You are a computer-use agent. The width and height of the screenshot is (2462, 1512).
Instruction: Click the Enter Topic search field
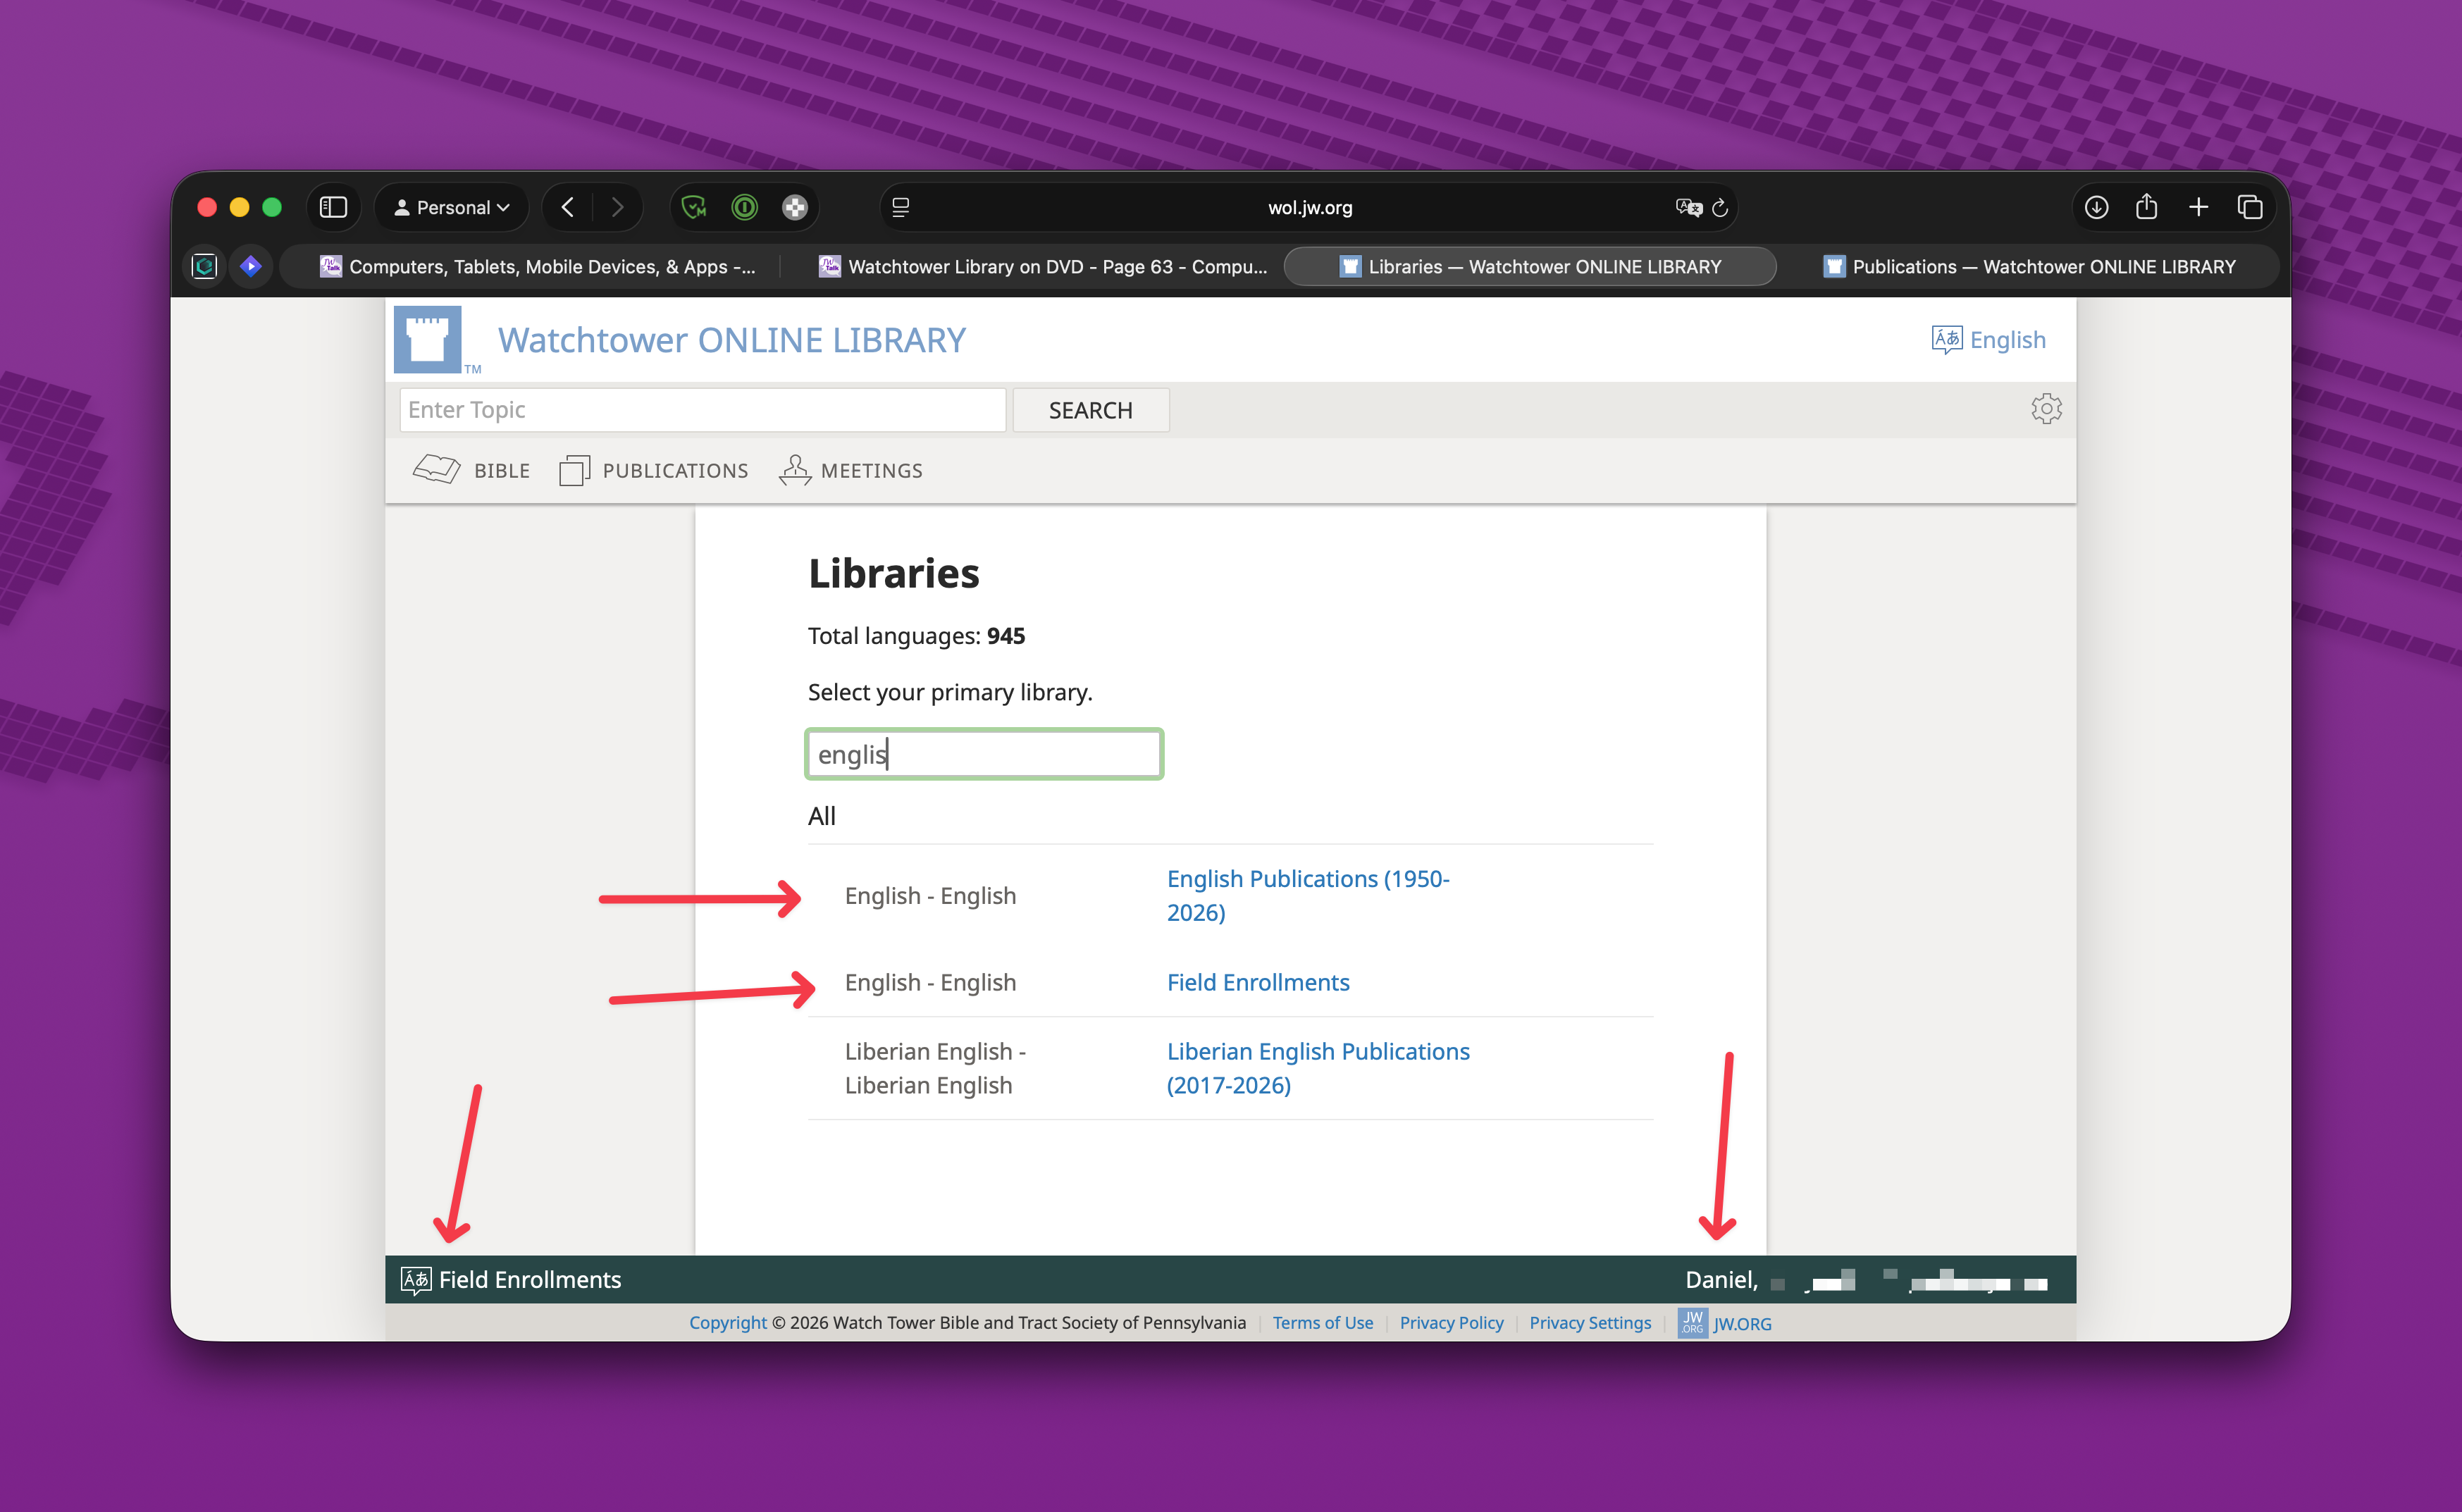[702, 410]
